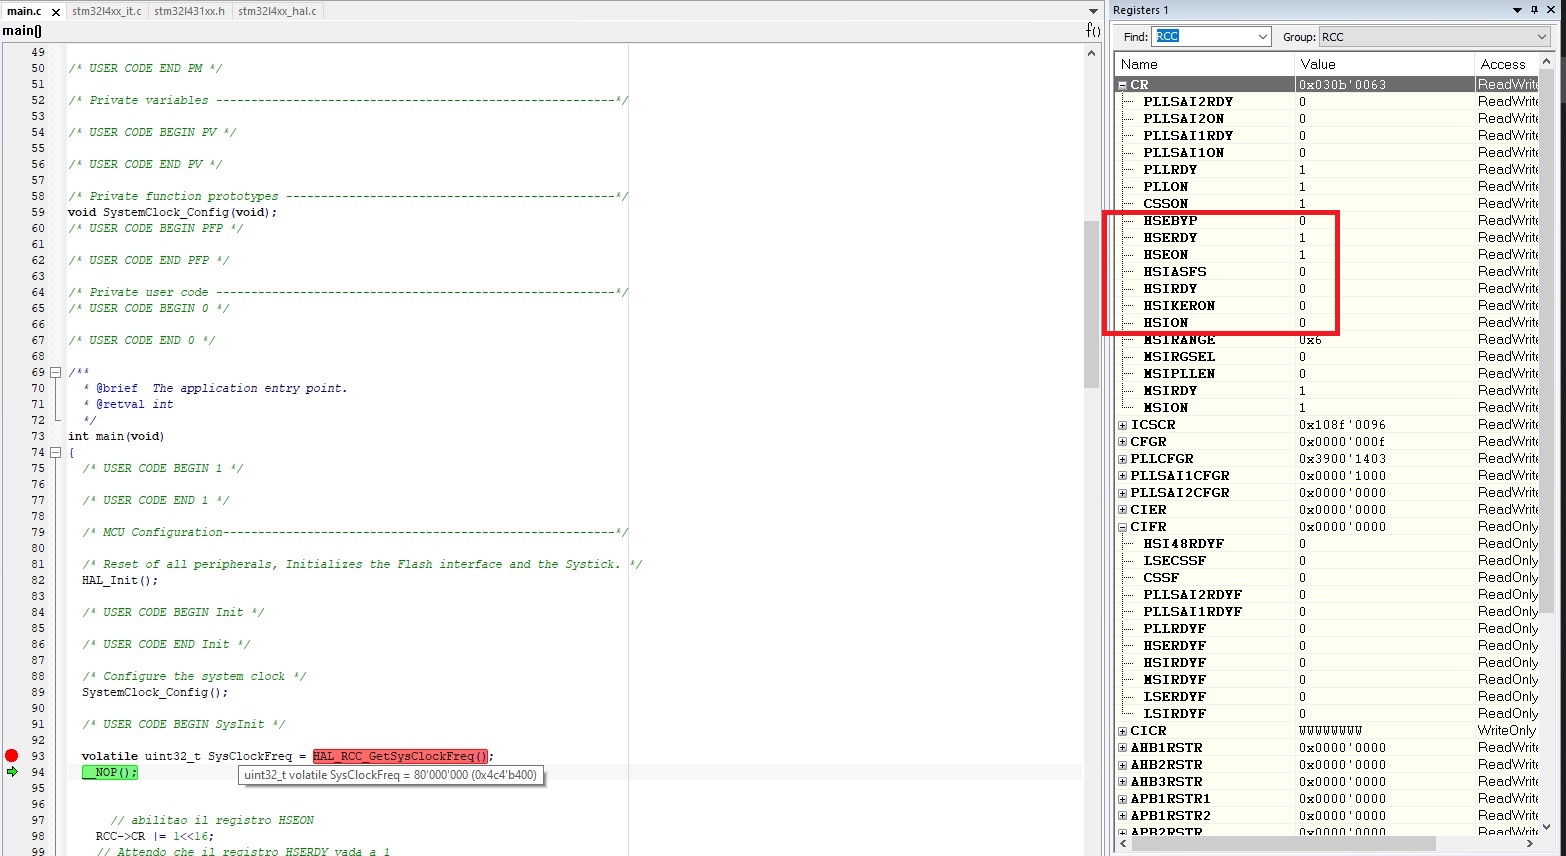Click the red breakpoint icon on line 93
Image resolution: width=1566 pixels, height=856 pixels.
[x=11, y=756]
